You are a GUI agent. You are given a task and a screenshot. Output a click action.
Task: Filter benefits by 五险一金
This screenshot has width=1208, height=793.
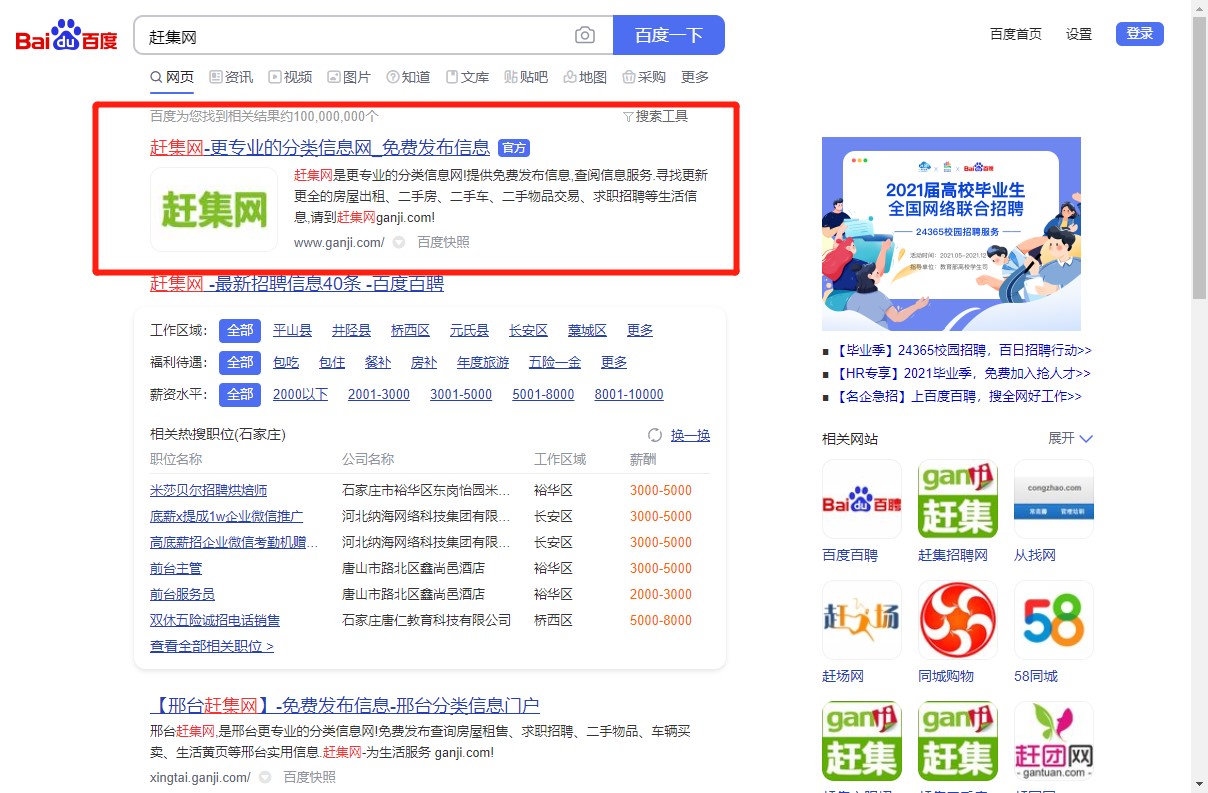(555, 363)
